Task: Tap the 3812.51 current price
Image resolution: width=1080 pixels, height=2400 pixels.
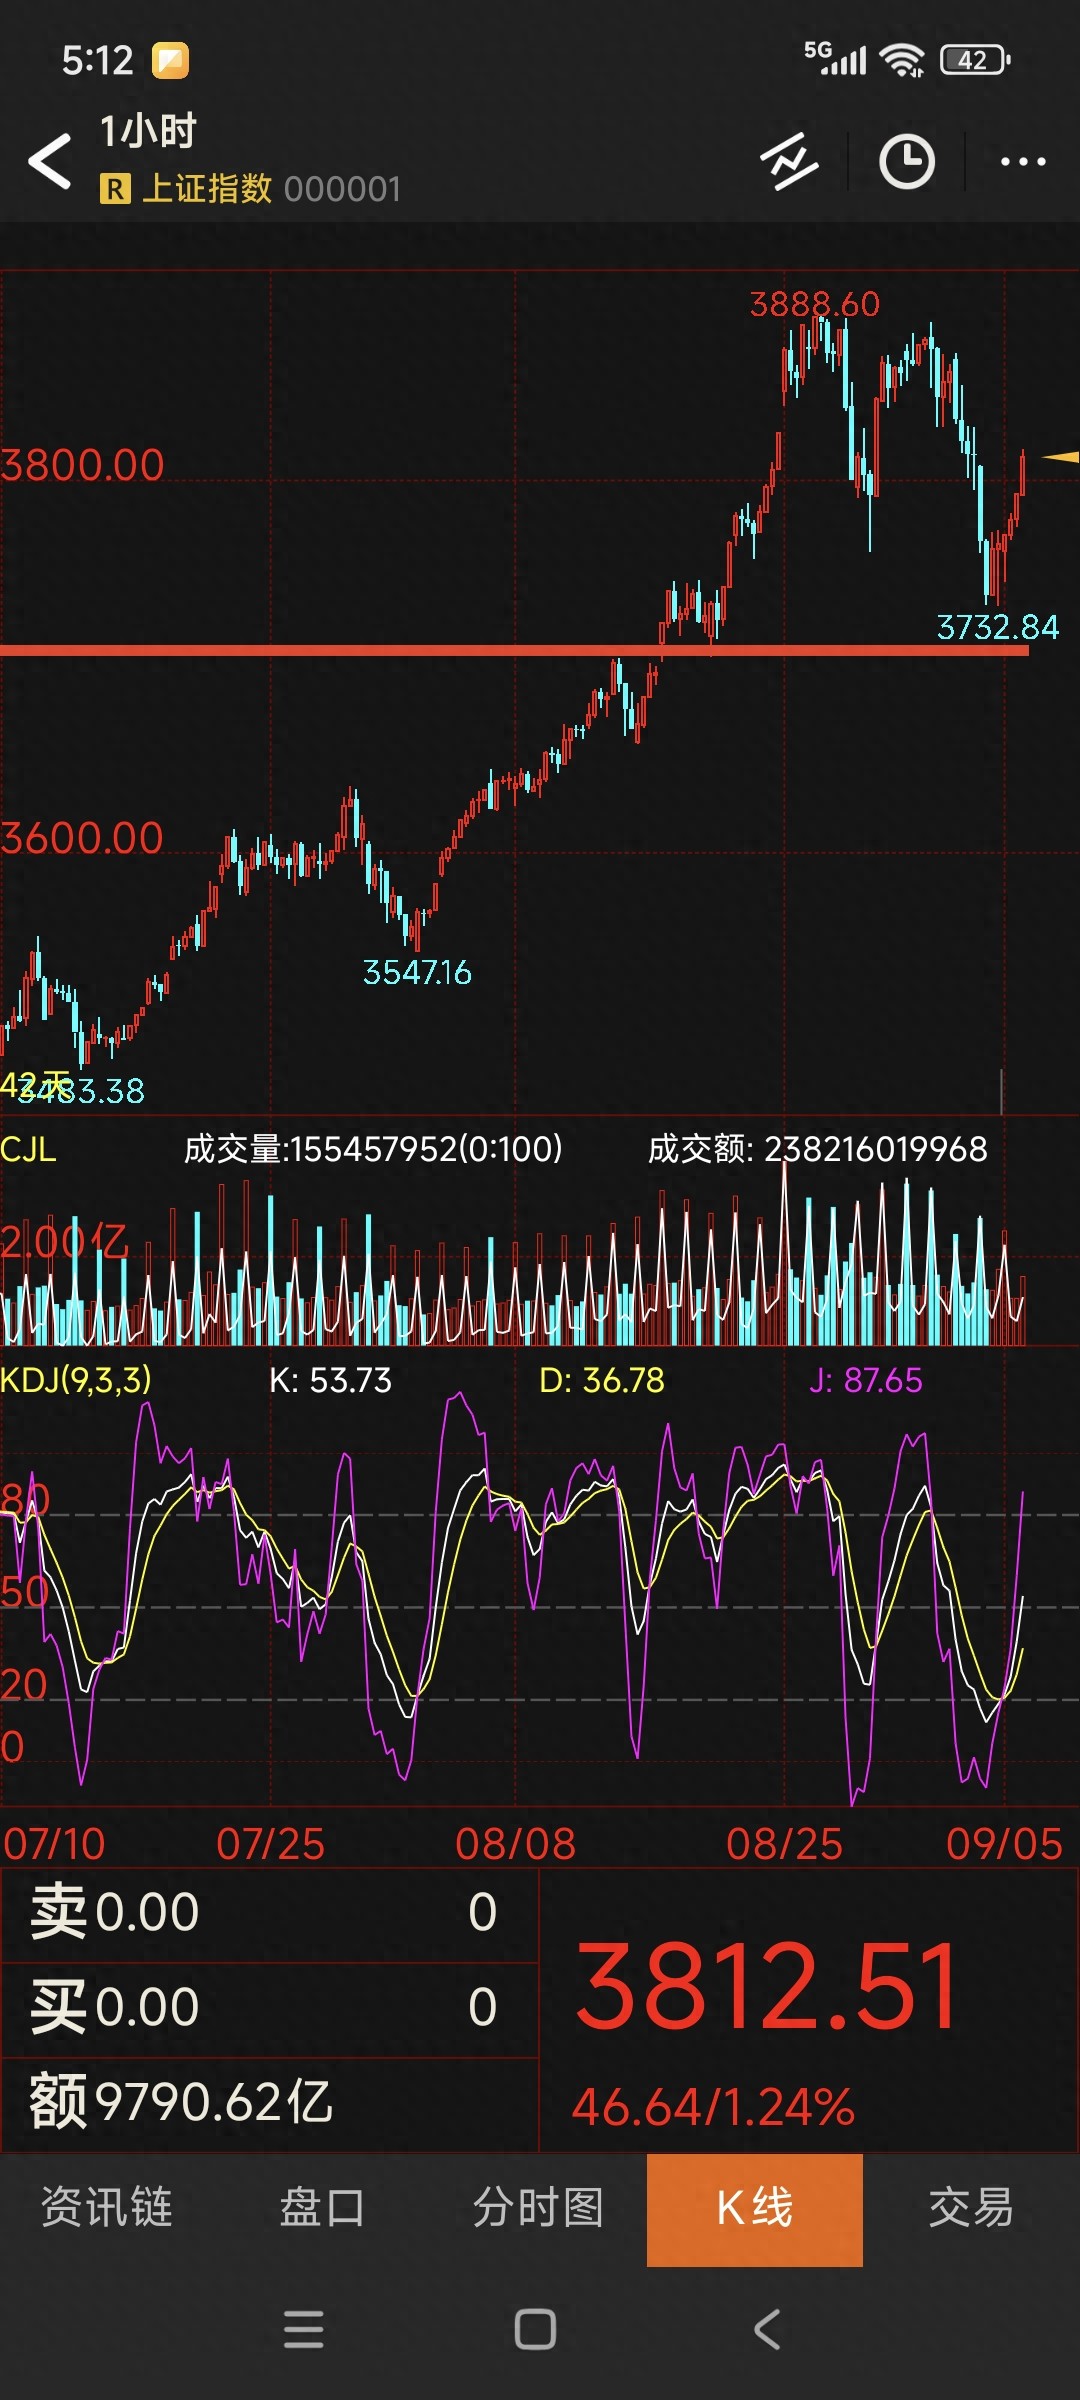Action: [768, 1986]
